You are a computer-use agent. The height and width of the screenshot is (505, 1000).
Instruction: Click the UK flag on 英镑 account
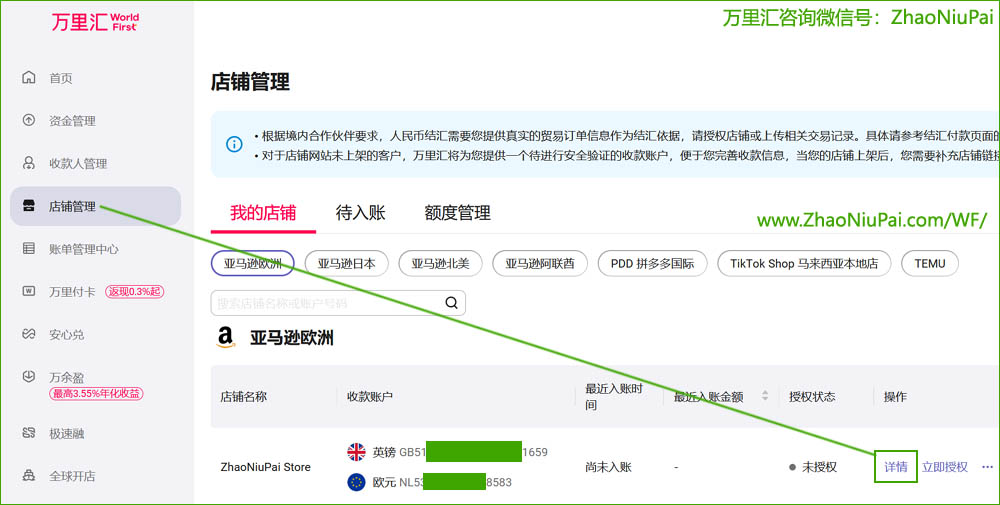(356, 452)
